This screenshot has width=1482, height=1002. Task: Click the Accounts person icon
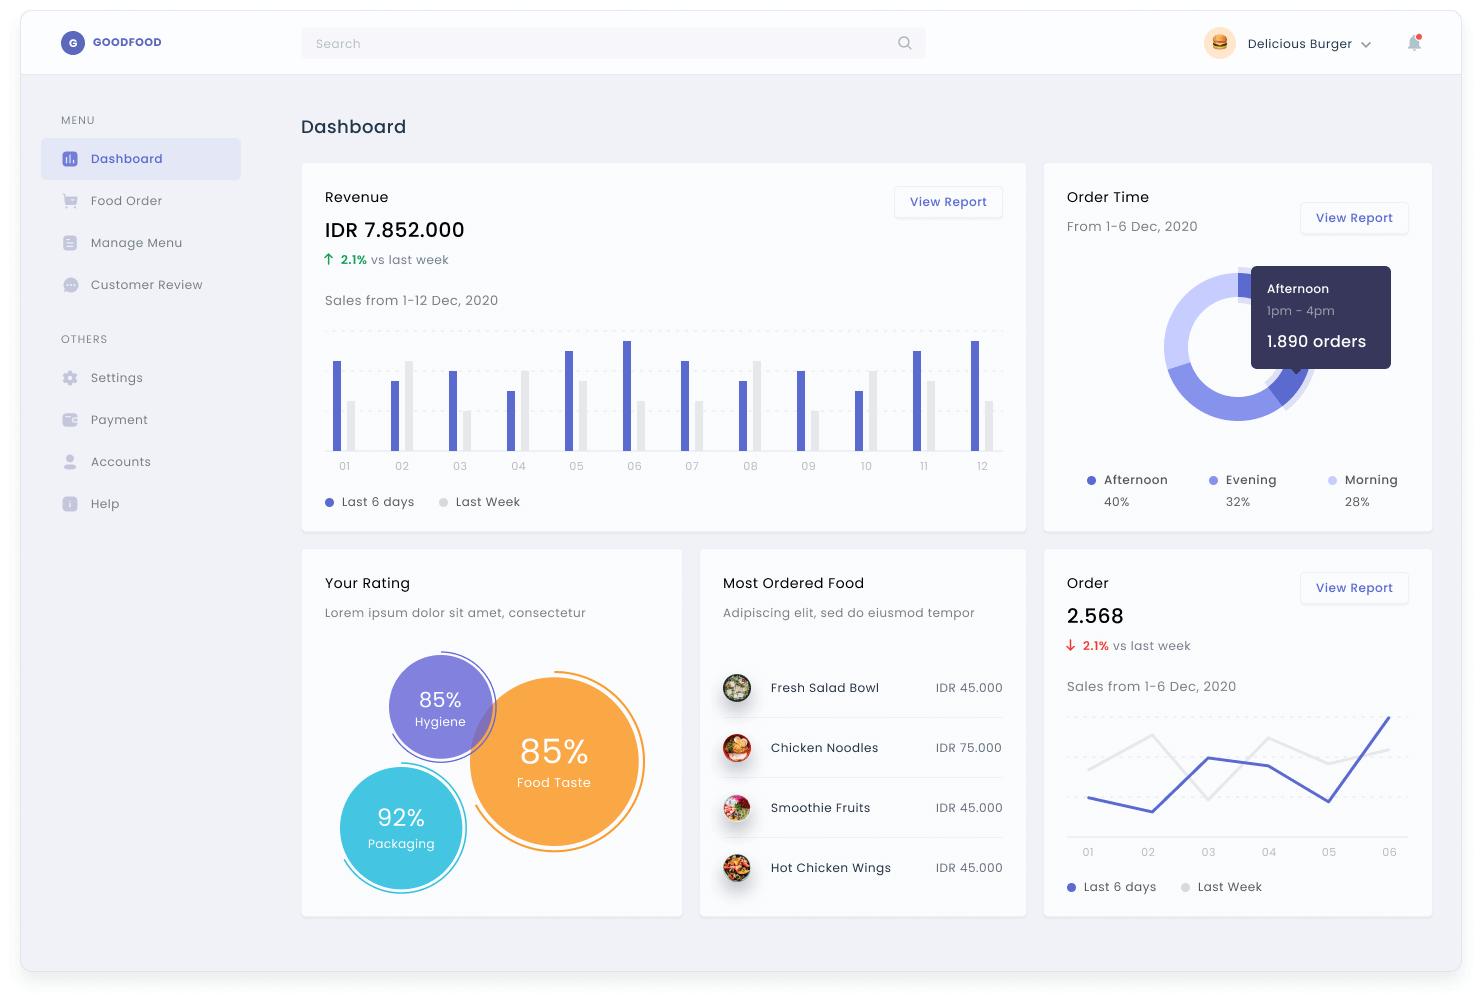tap(70, 462)
